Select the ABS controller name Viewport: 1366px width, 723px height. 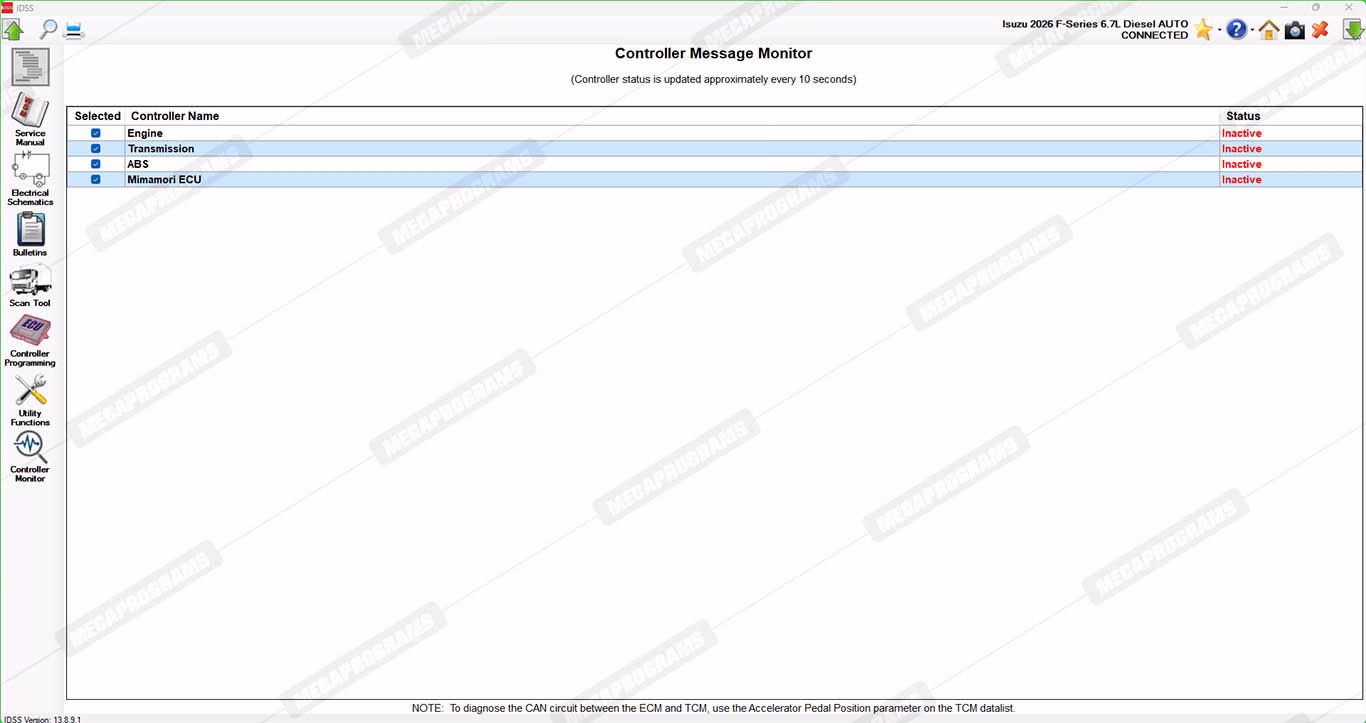138,164
